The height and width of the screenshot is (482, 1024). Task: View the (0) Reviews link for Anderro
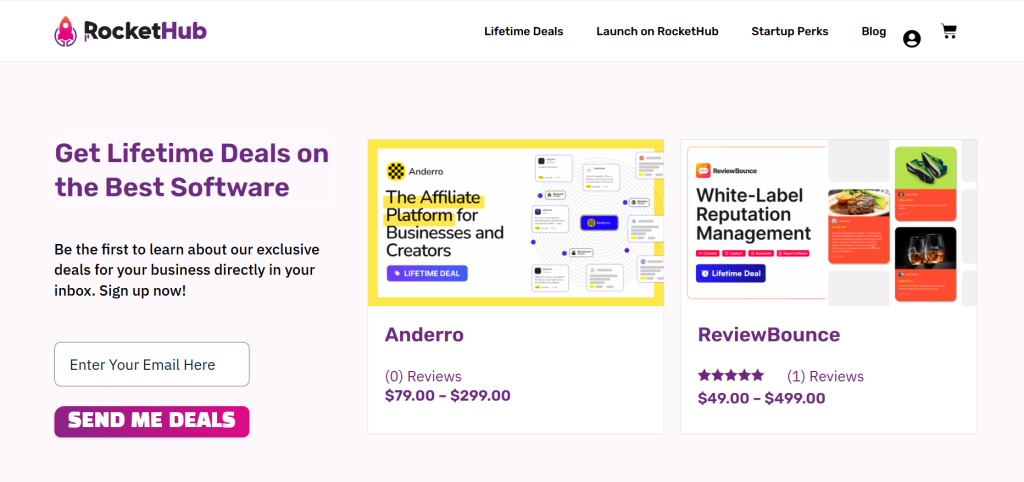(423, 376)
